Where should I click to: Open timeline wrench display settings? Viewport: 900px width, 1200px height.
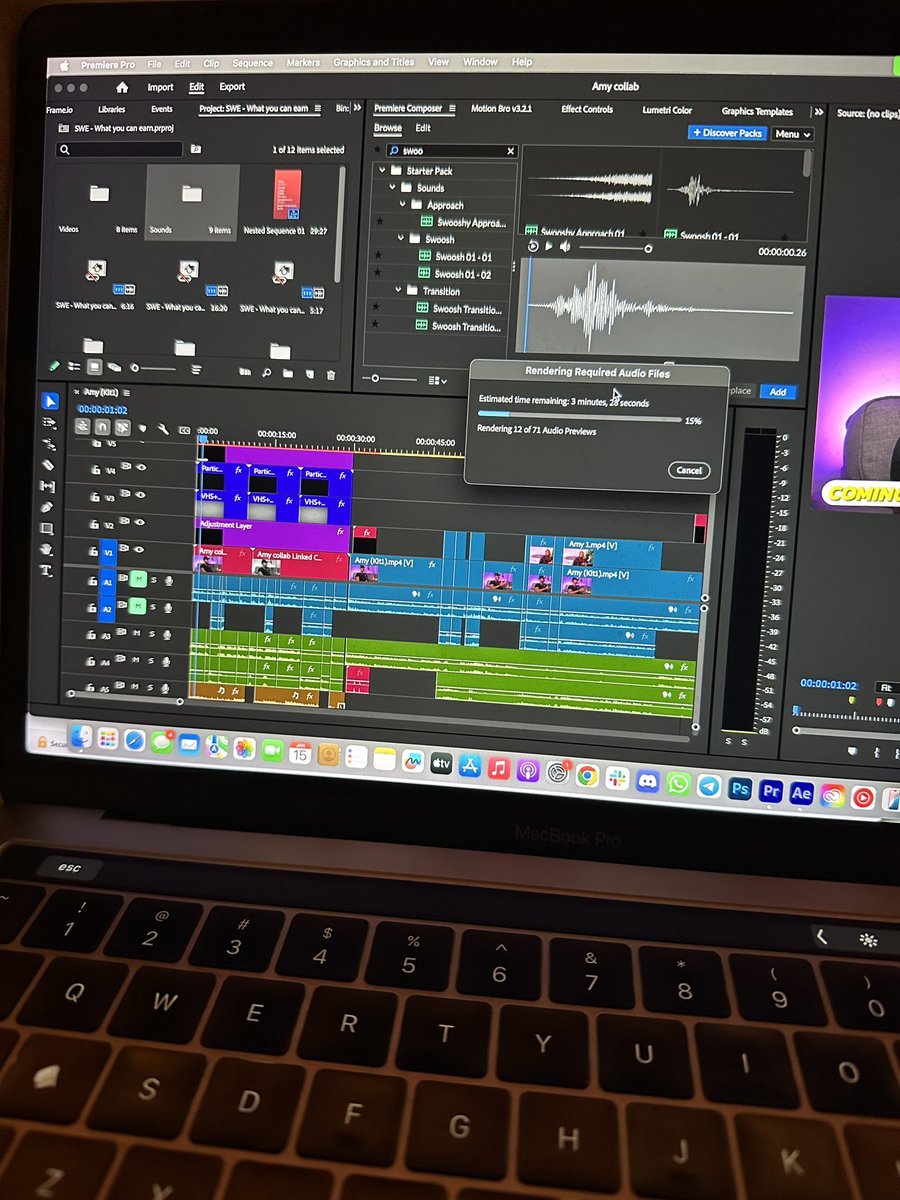pos(162,429)
